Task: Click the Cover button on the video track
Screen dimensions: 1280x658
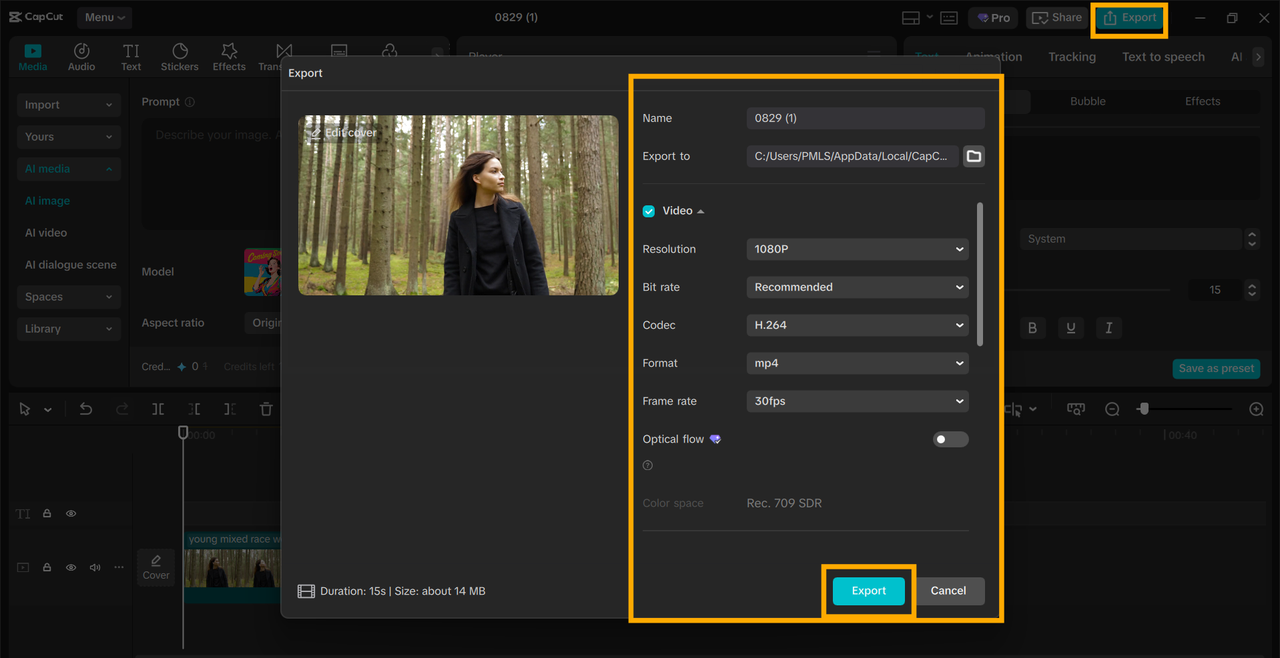Action: 156,567
